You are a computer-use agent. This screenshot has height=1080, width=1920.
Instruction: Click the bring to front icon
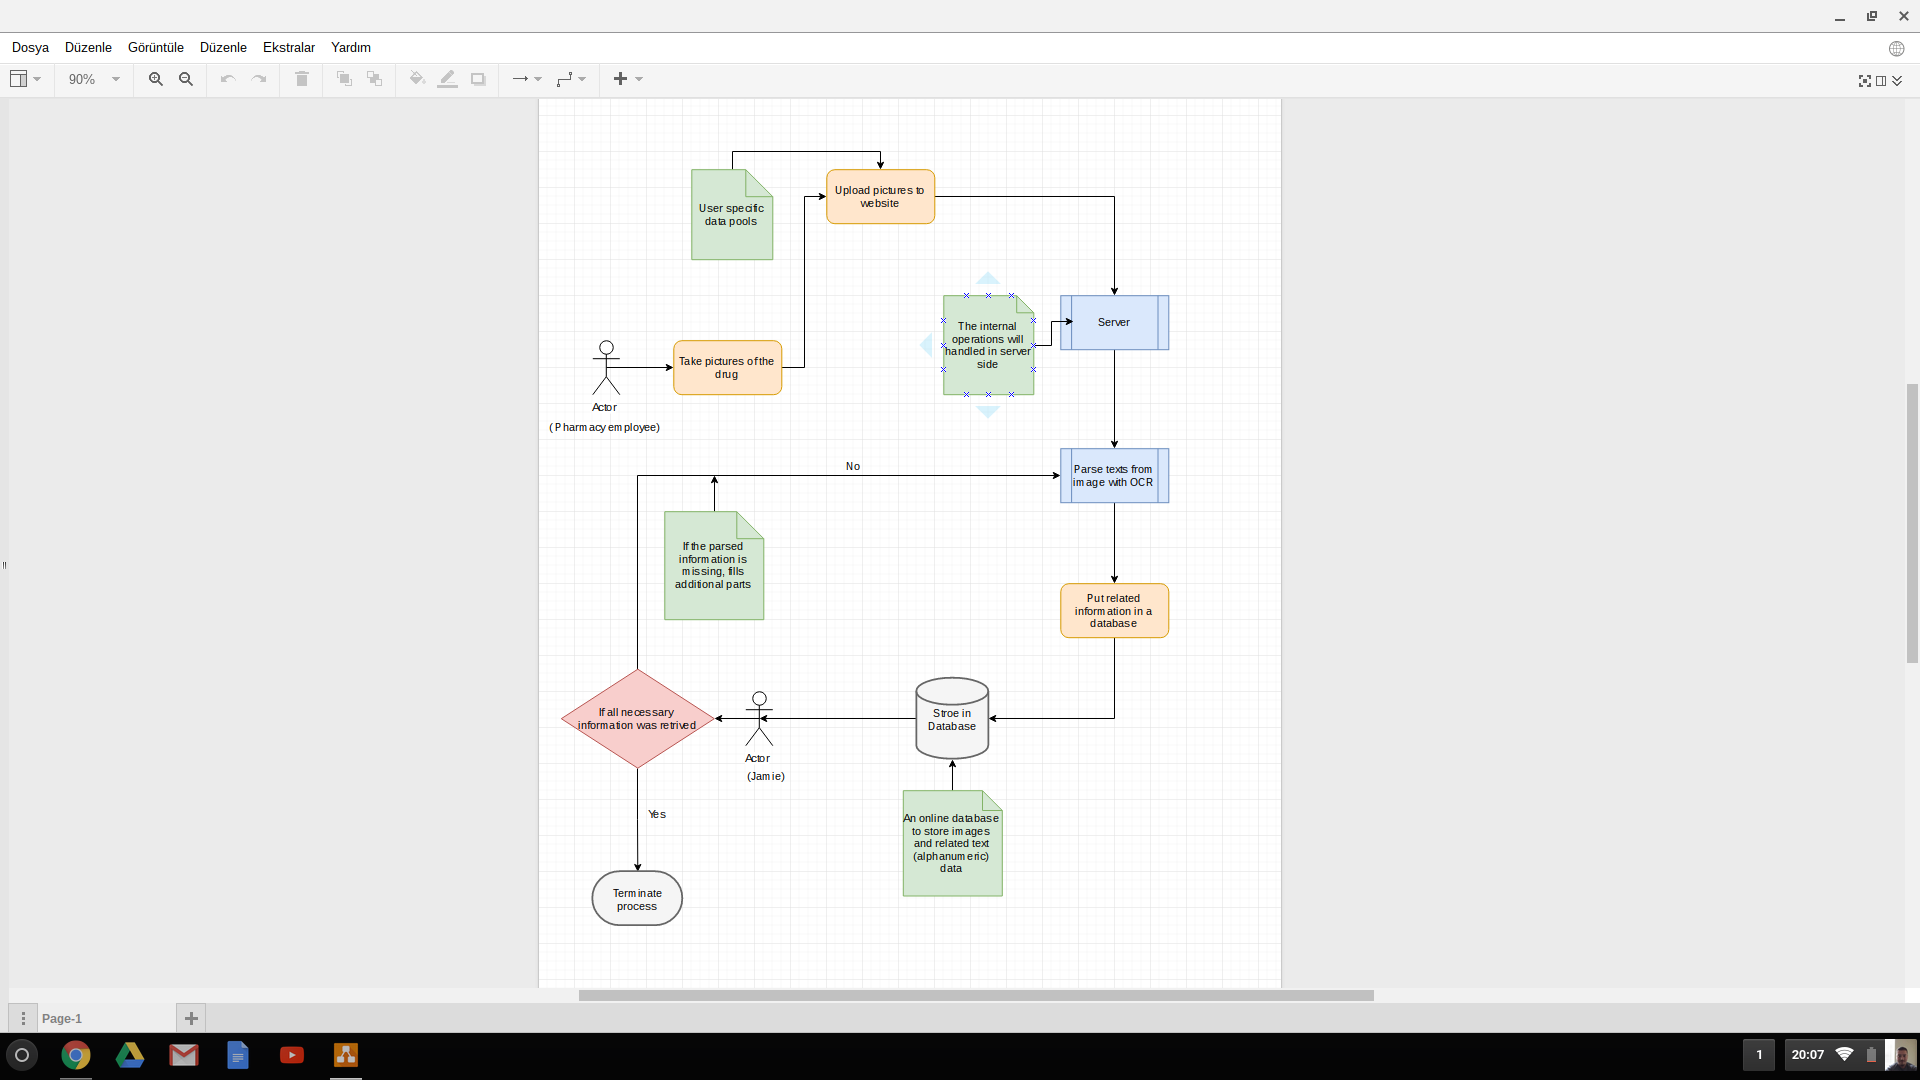[x=344, y=79]
